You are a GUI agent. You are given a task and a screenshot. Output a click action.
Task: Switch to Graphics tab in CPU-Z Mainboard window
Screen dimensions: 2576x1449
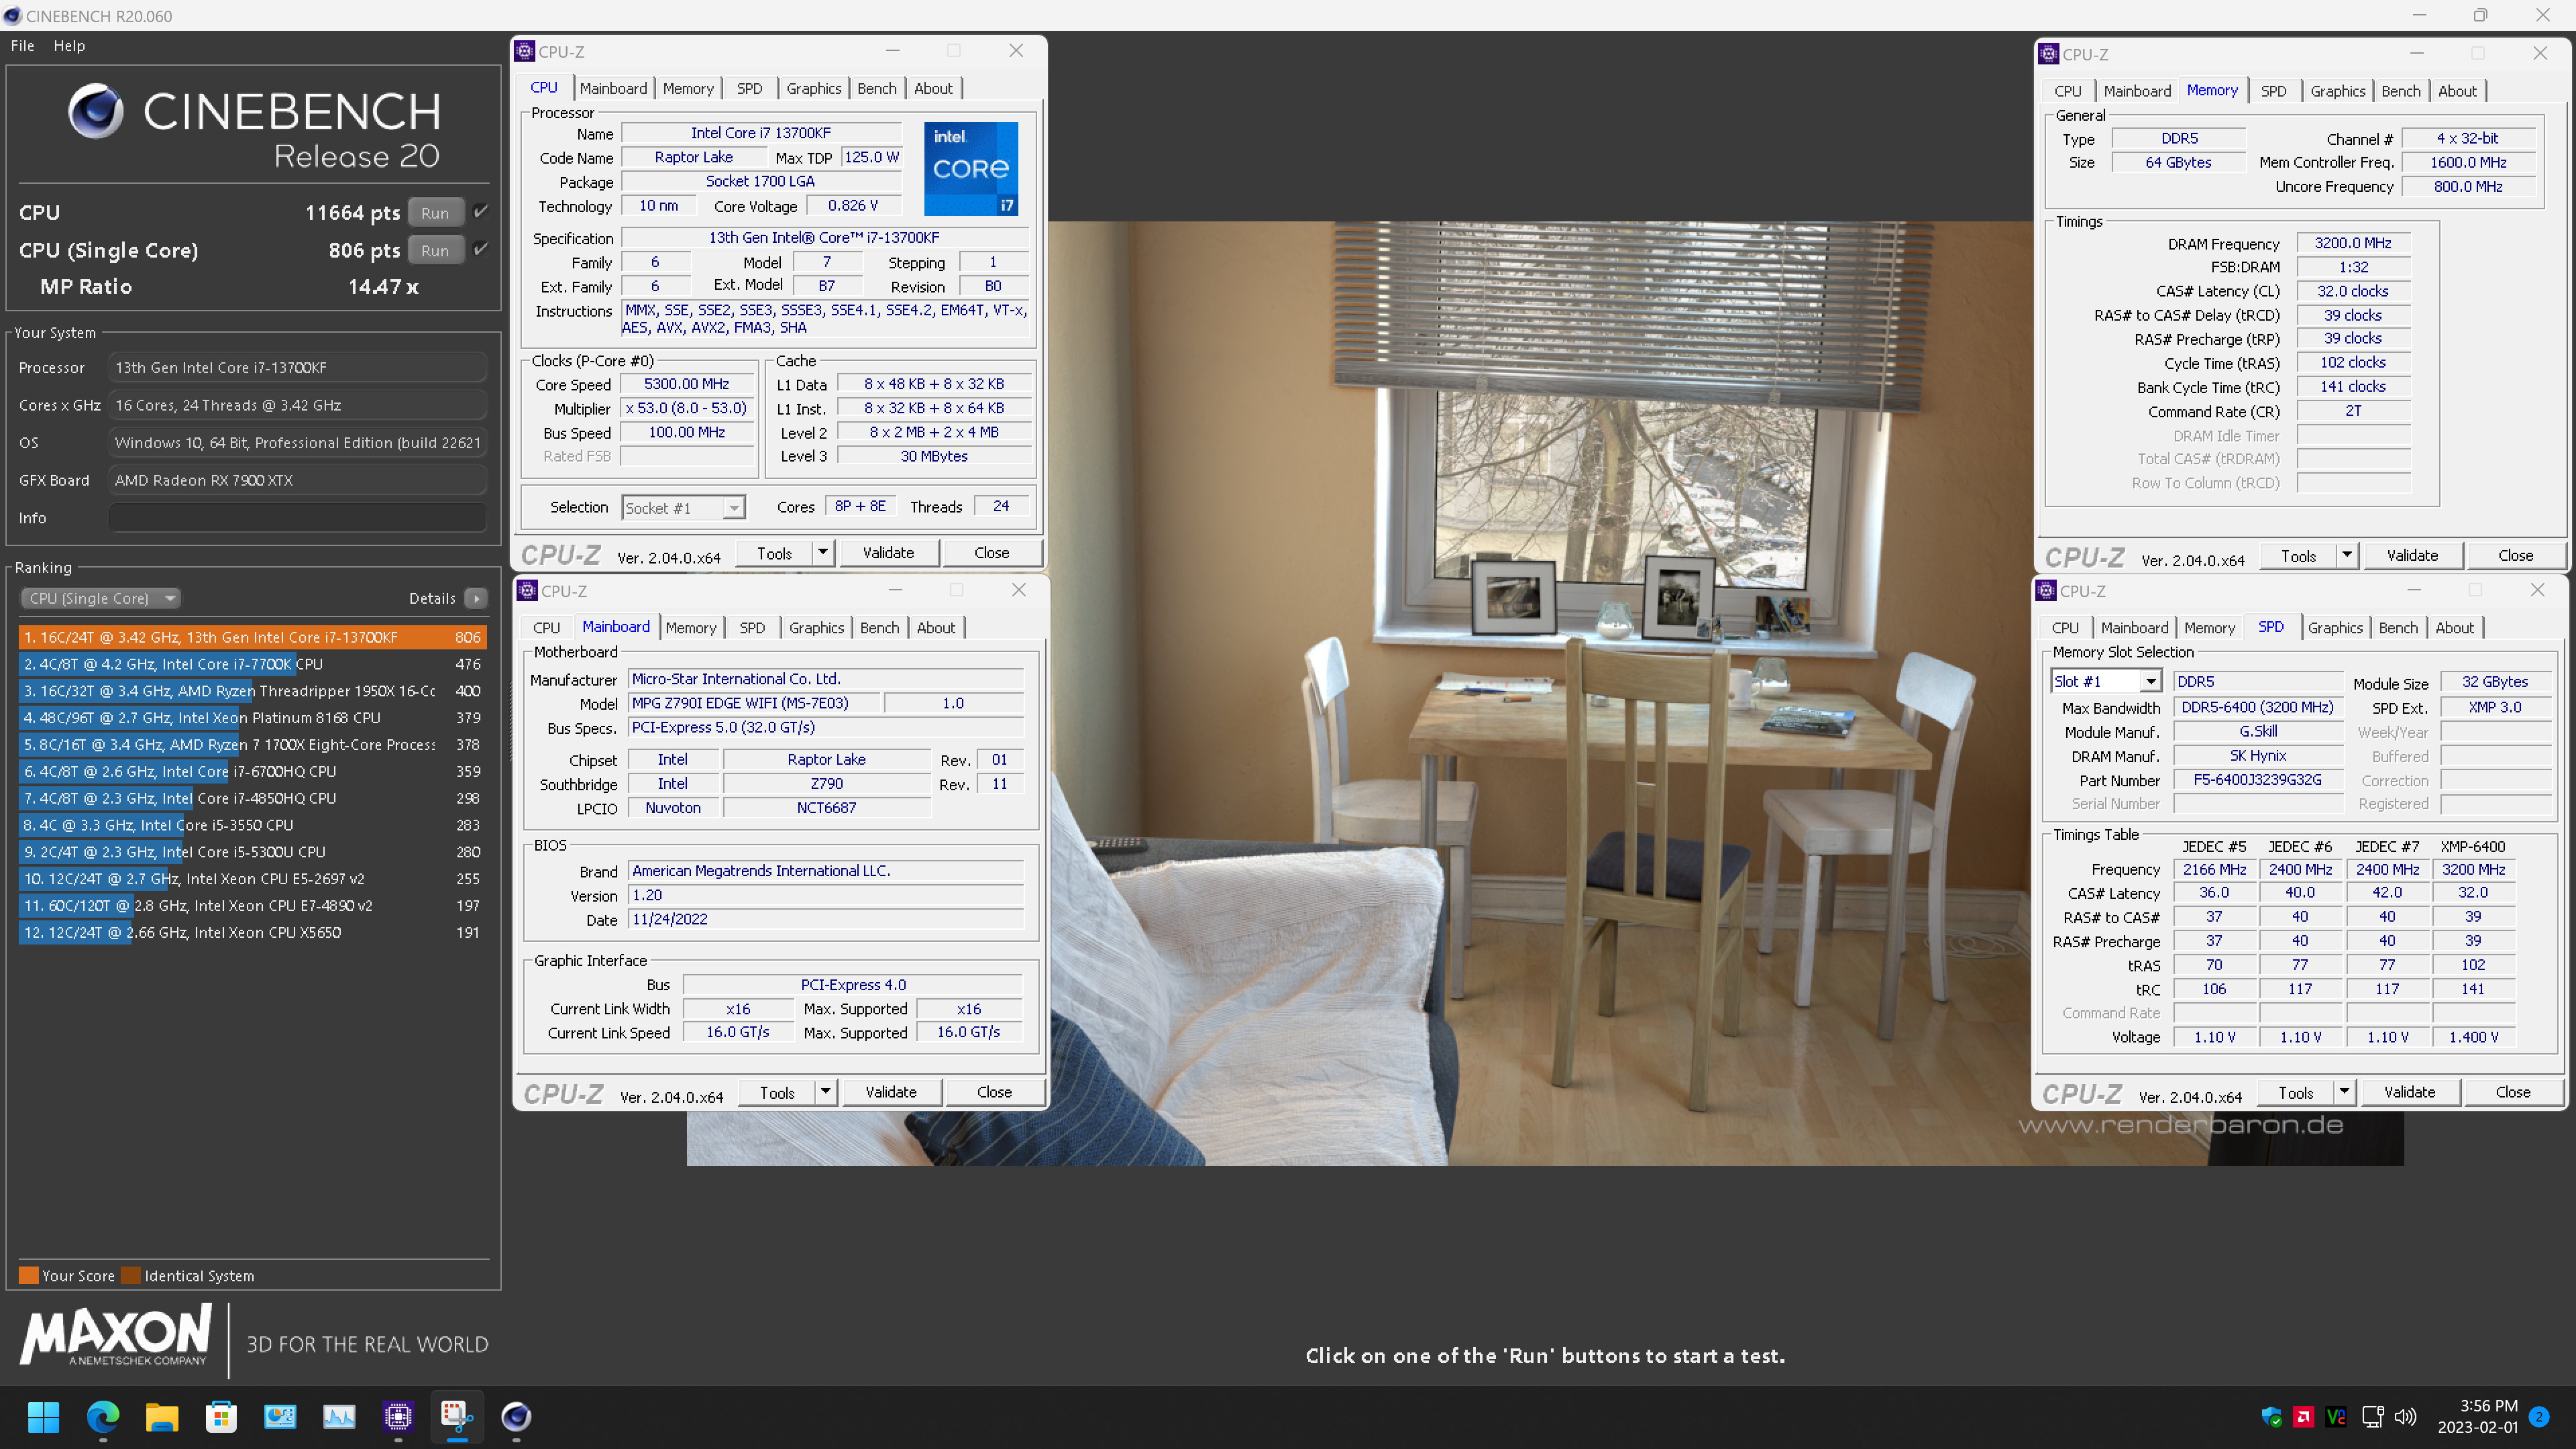click(x=816, y=628)
